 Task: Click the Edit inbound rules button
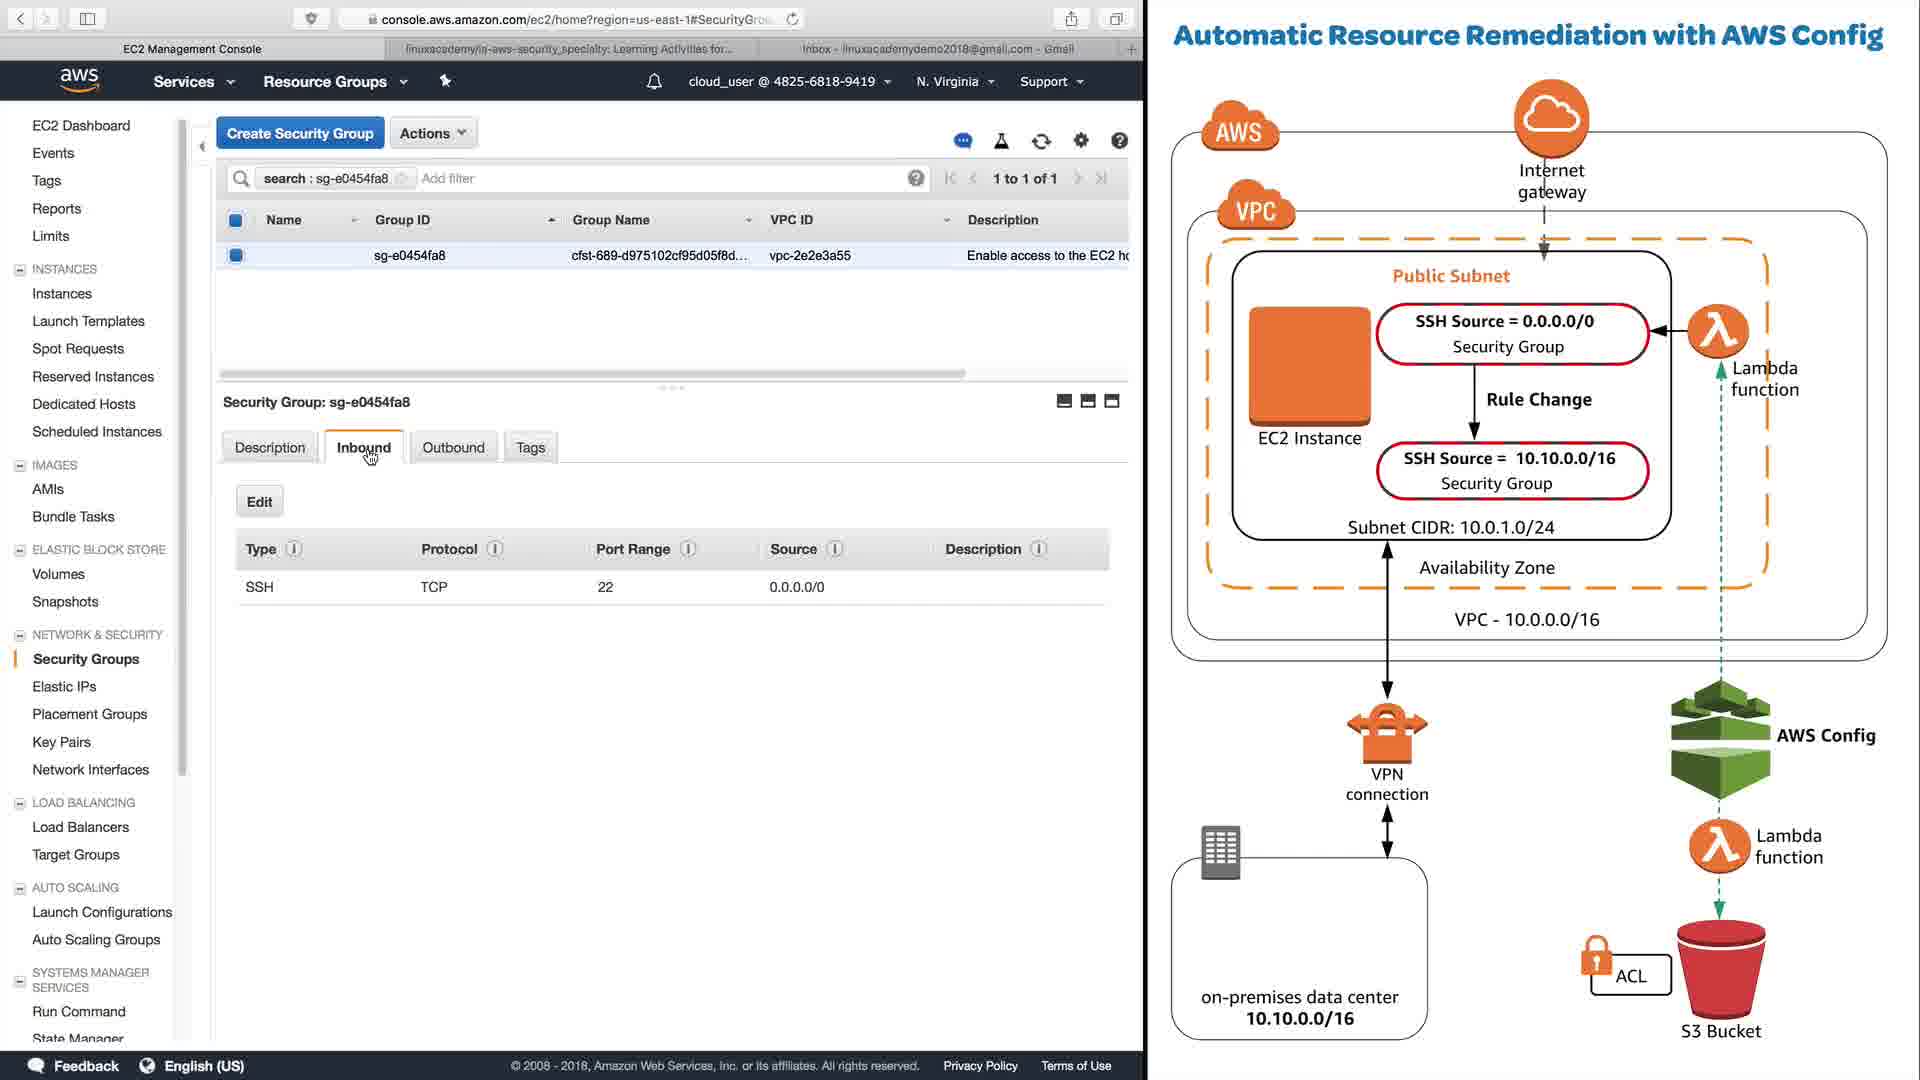pos(259,502)
